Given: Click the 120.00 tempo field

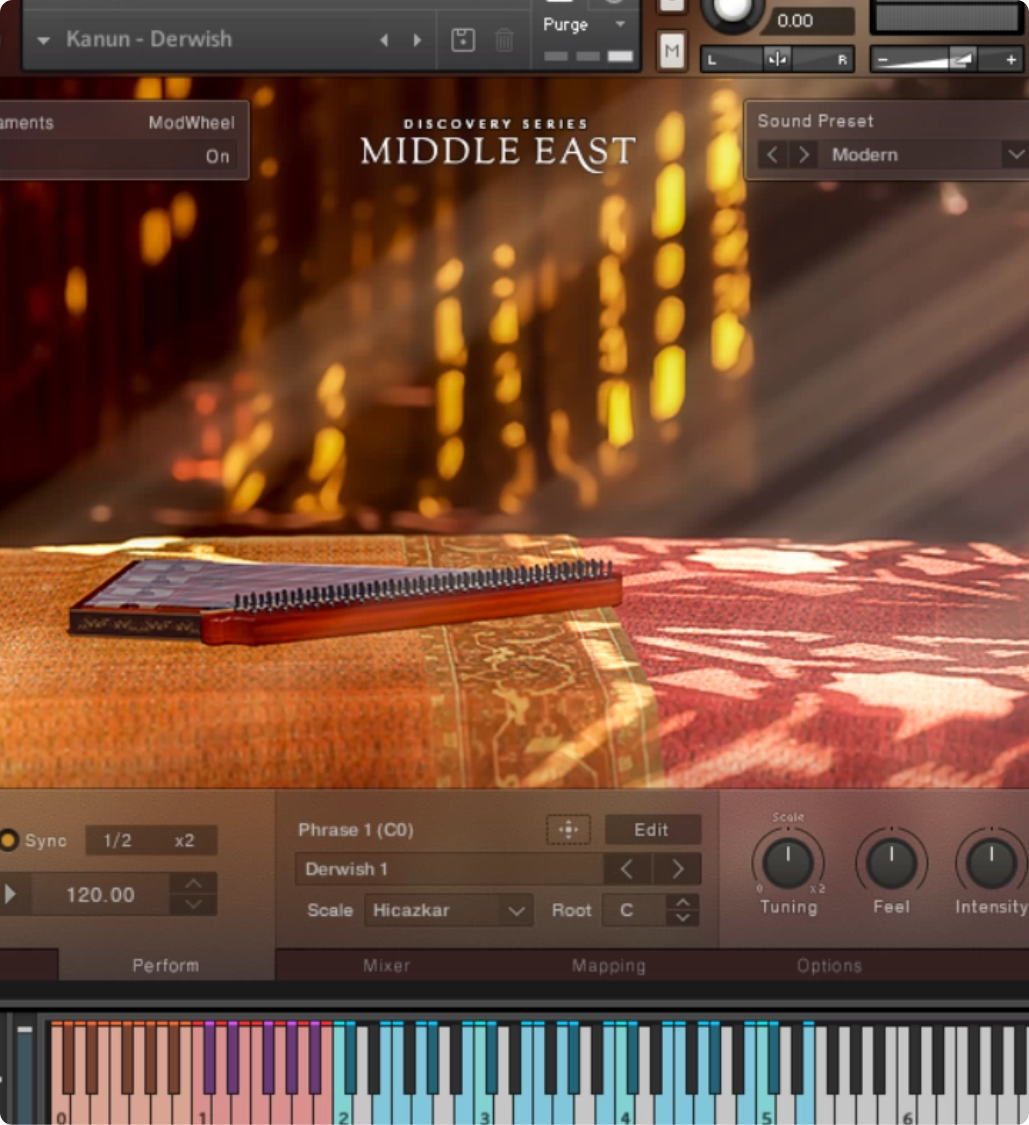Looking at the screenshot, I should 100,895.
